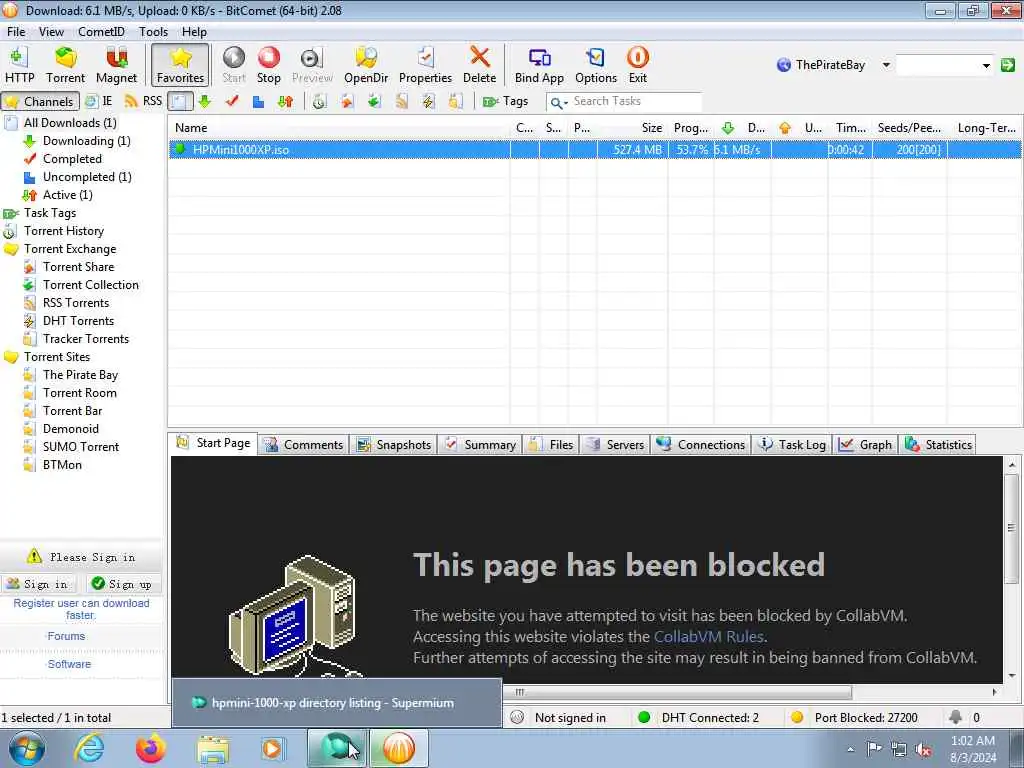1024x768 pixels.
Task: Open the Help menu
Action: point(194,31)
